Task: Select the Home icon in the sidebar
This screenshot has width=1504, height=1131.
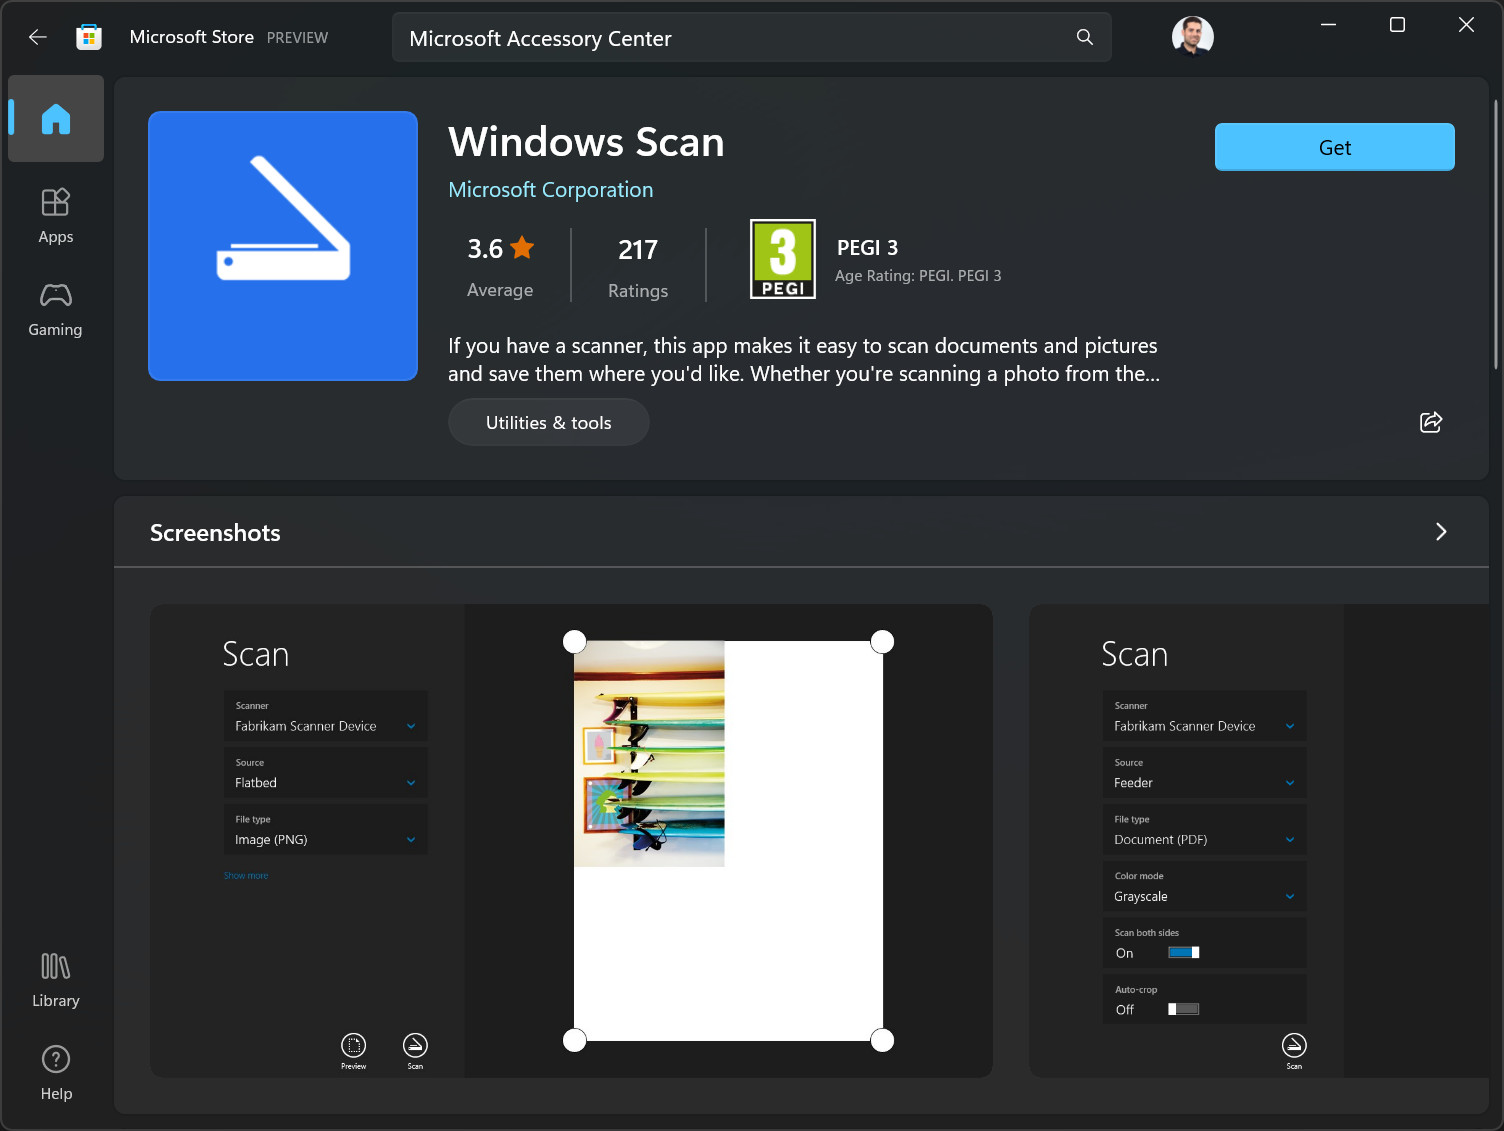Action: 55,119
